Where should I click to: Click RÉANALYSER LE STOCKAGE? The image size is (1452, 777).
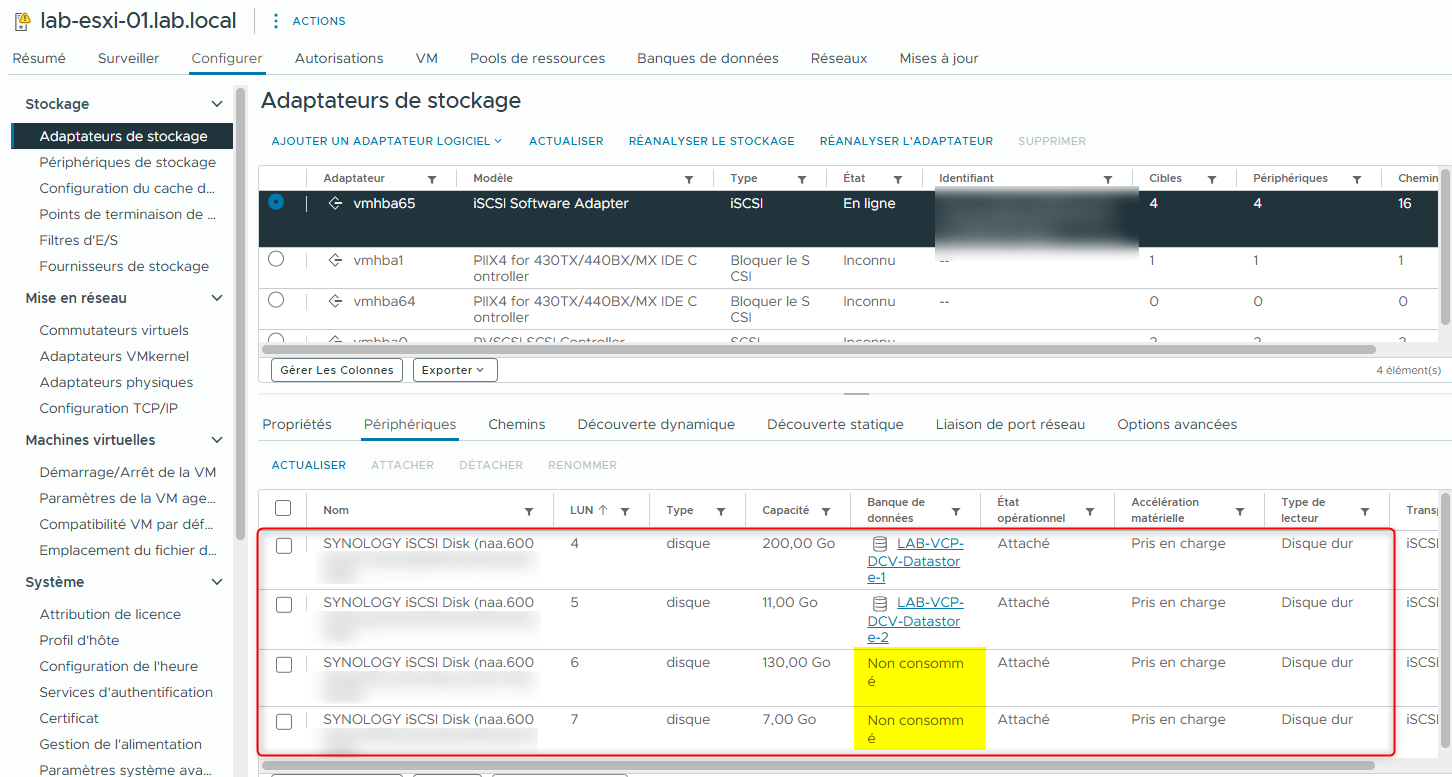[x=711, y=140]
